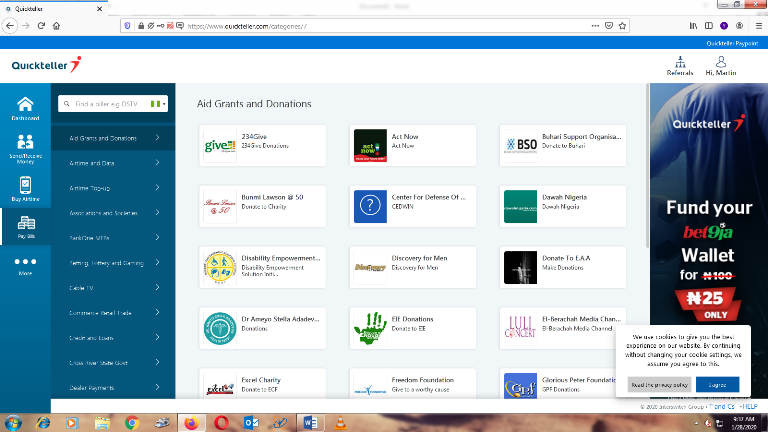Open the Nigeria flag country dropdown

click(x=157, y=103)
